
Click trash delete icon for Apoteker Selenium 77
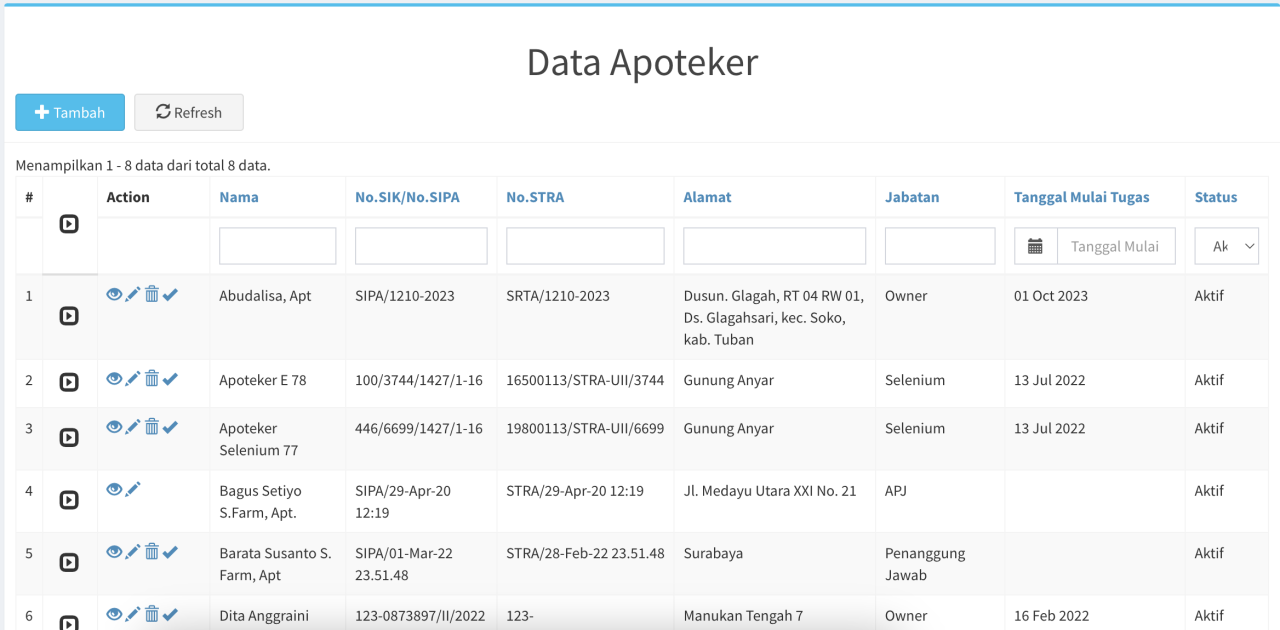(x=152, y=426)
